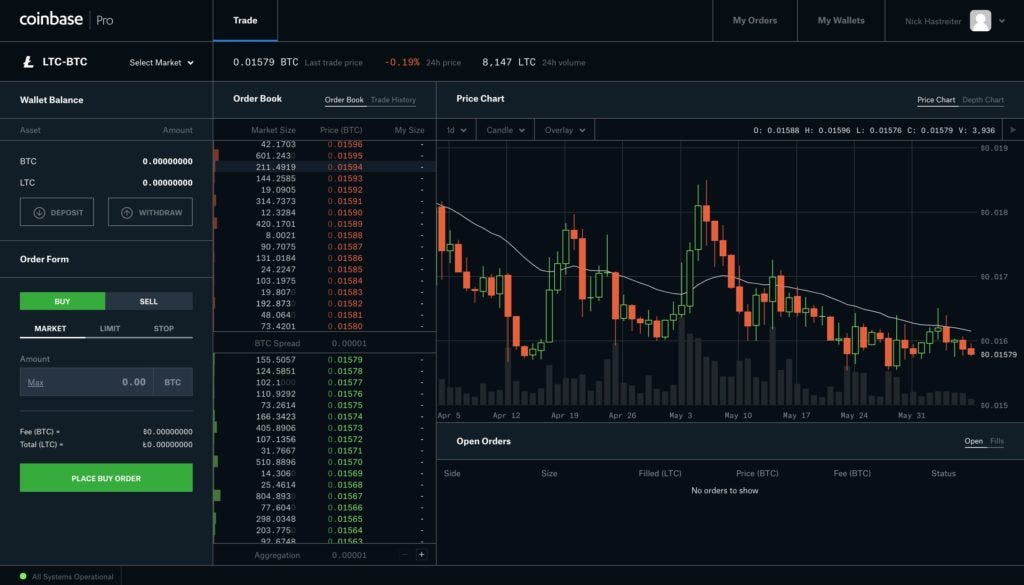1024x585 pixels.
Task: Open the Overlay dropdown
Action: [565, 130]
